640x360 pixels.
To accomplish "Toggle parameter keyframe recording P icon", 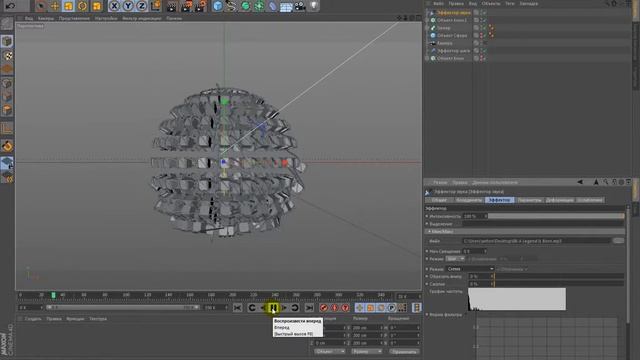I will (x=391, y=307).
